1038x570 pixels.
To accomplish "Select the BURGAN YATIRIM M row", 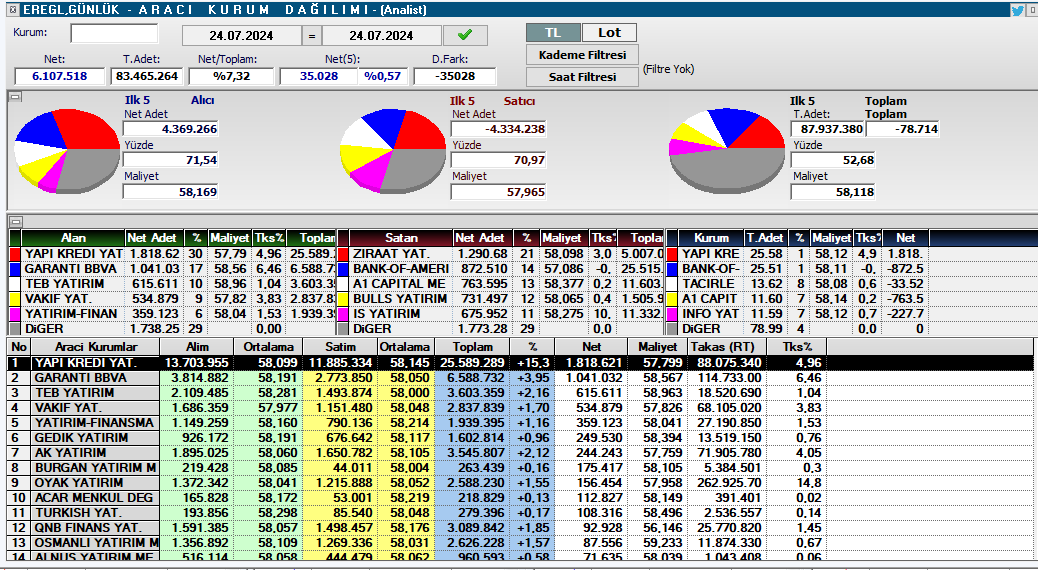I will pos(520,467).
